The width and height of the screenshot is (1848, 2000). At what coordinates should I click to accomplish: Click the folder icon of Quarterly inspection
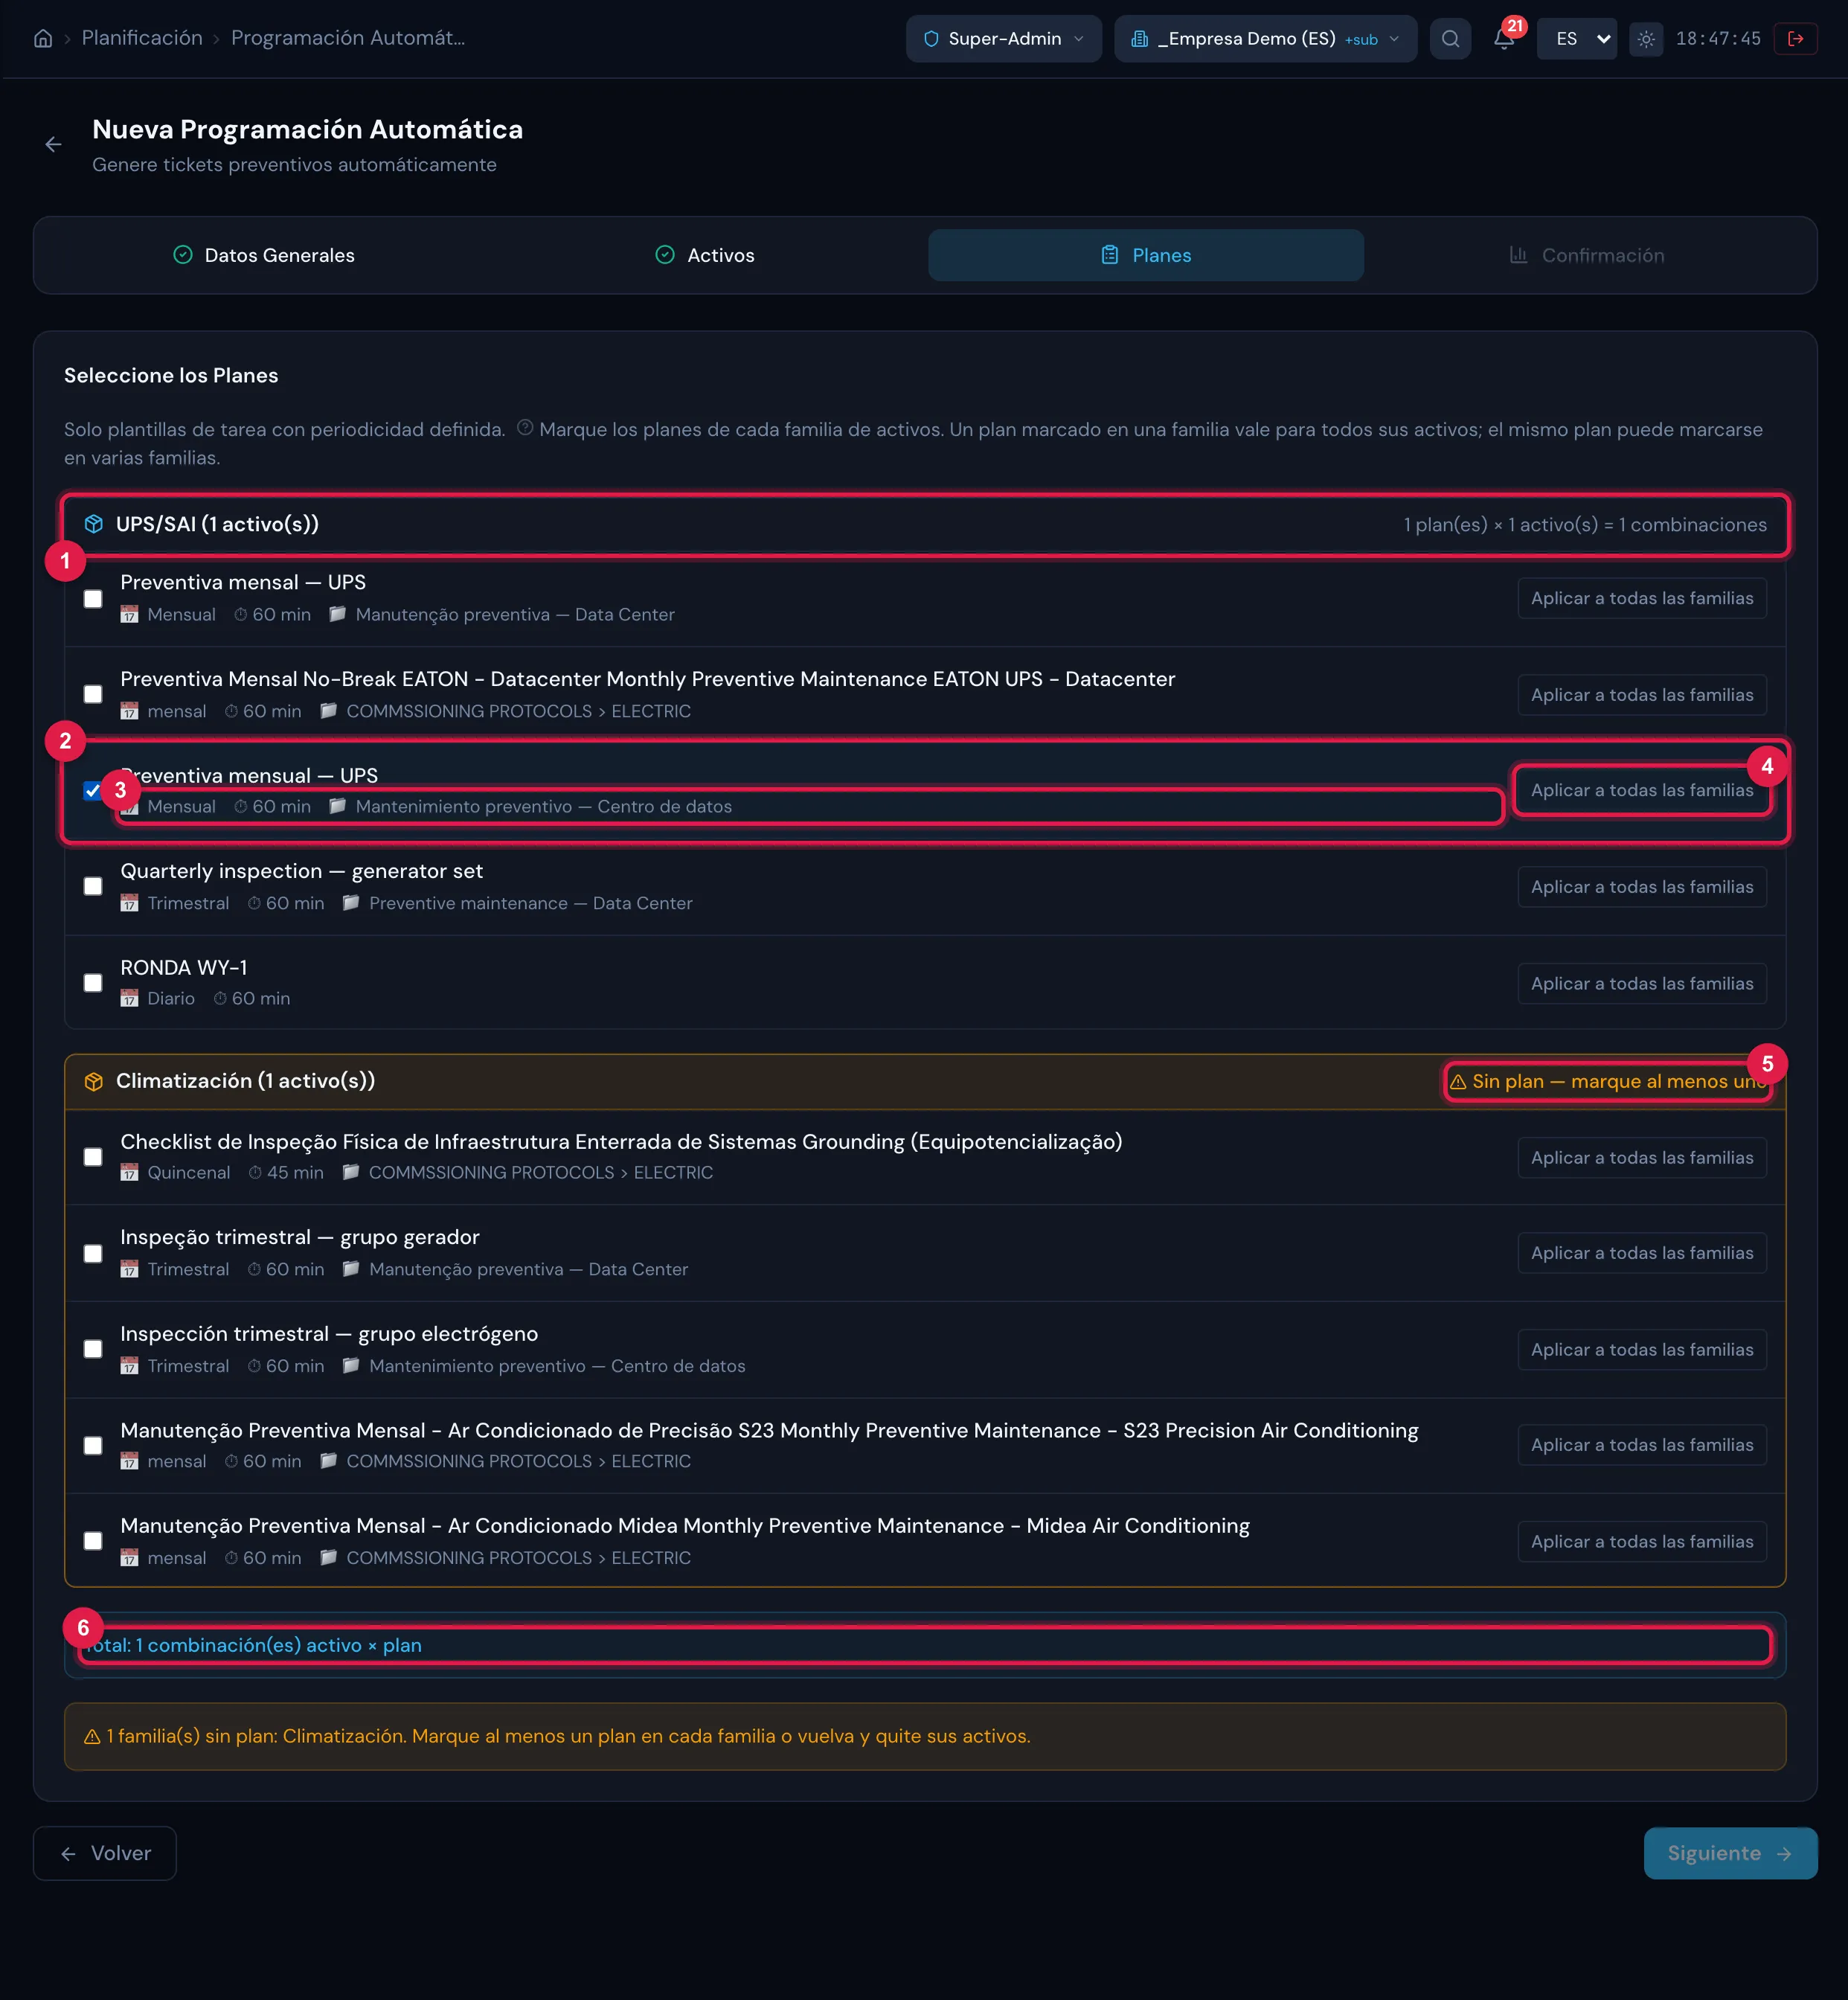[351, 902]
